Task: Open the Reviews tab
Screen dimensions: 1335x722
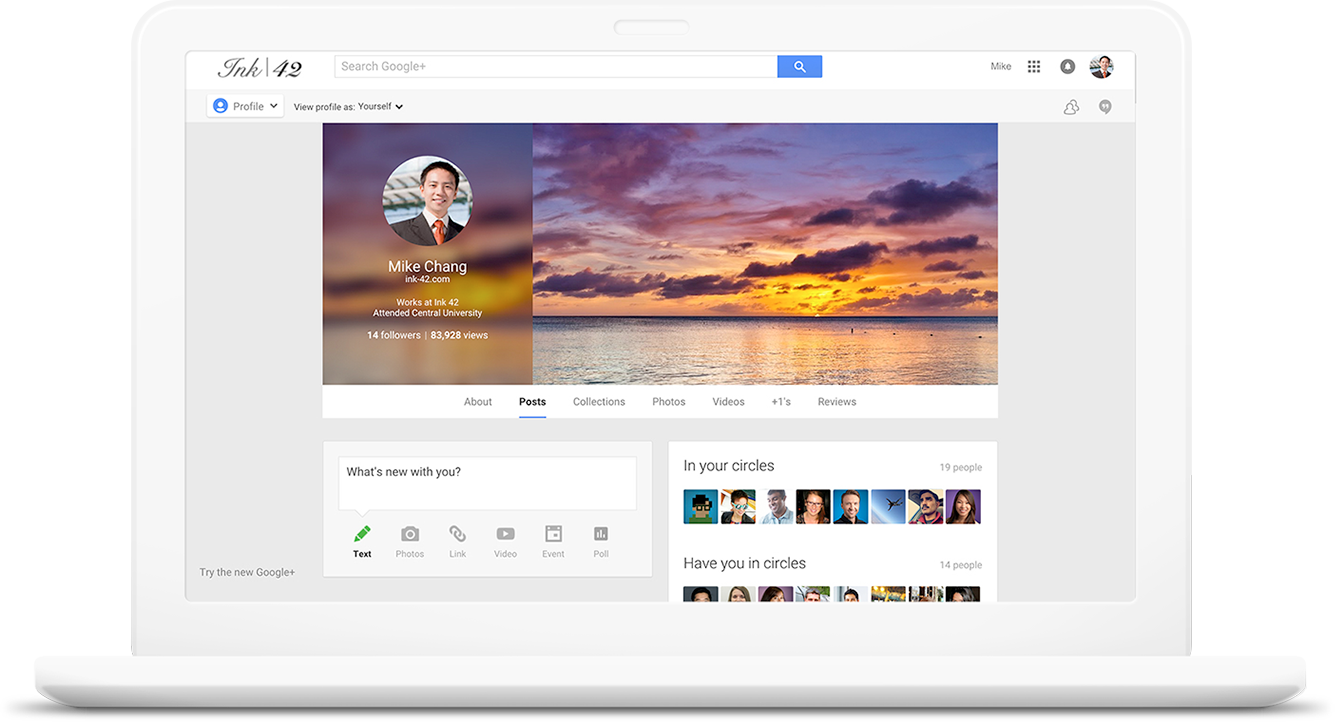Action: coord(836,401)
